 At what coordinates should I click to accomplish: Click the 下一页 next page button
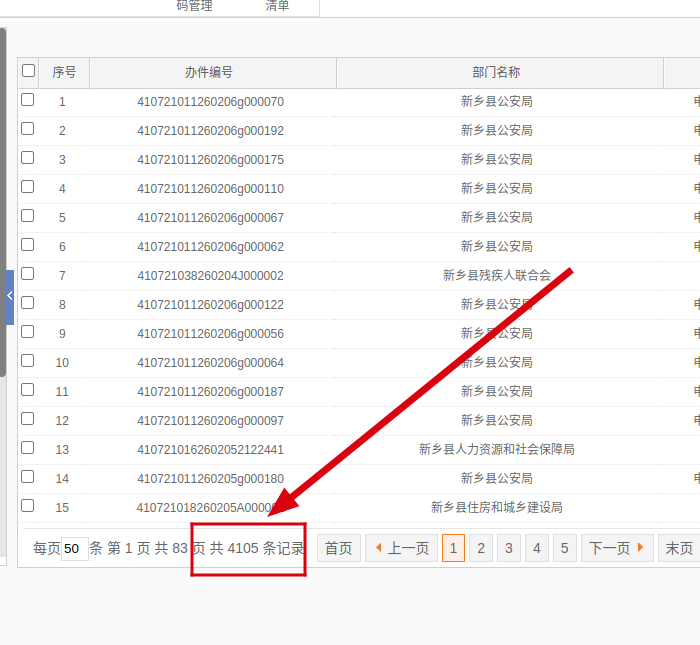[616, 548]
